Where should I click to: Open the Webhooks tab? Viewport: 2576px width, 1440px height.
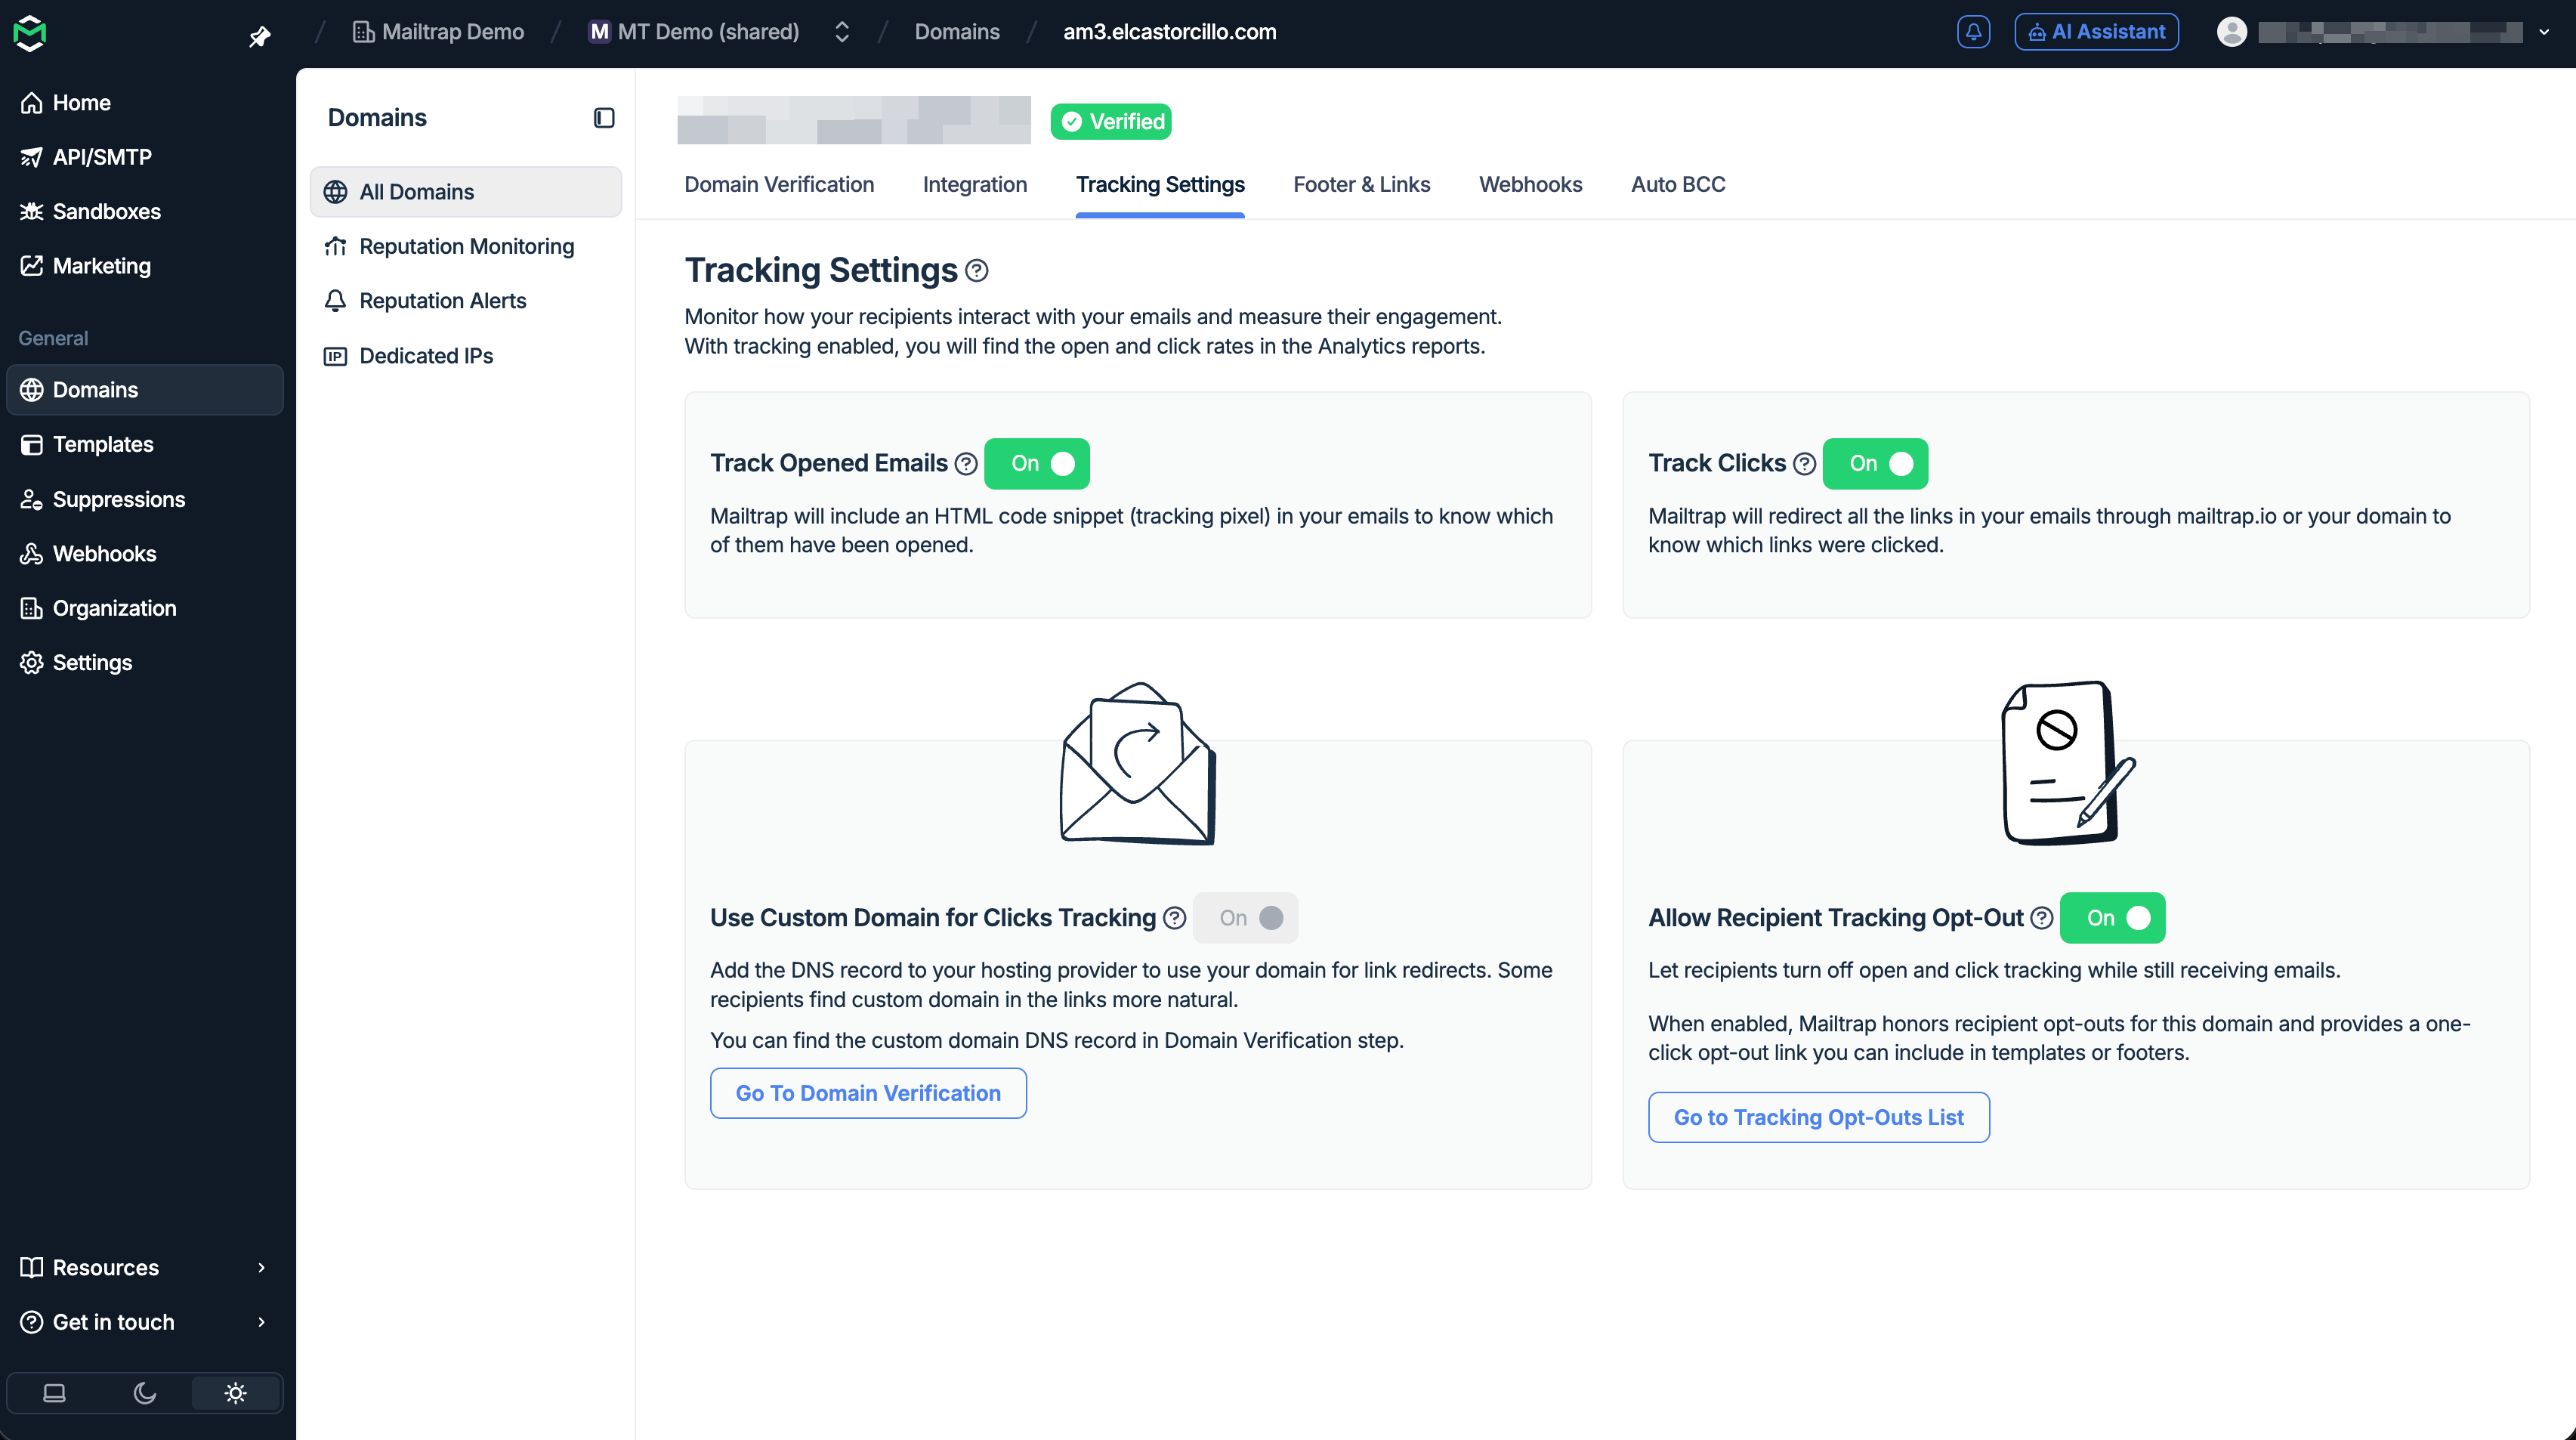[x=1531, y=185]
